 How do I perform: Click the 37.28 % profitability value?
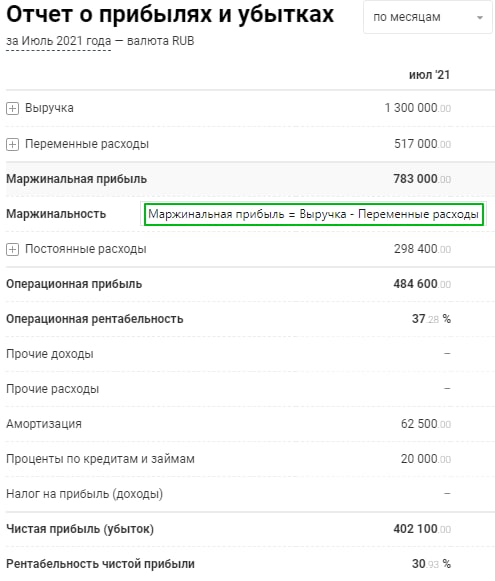pos(431,319)
